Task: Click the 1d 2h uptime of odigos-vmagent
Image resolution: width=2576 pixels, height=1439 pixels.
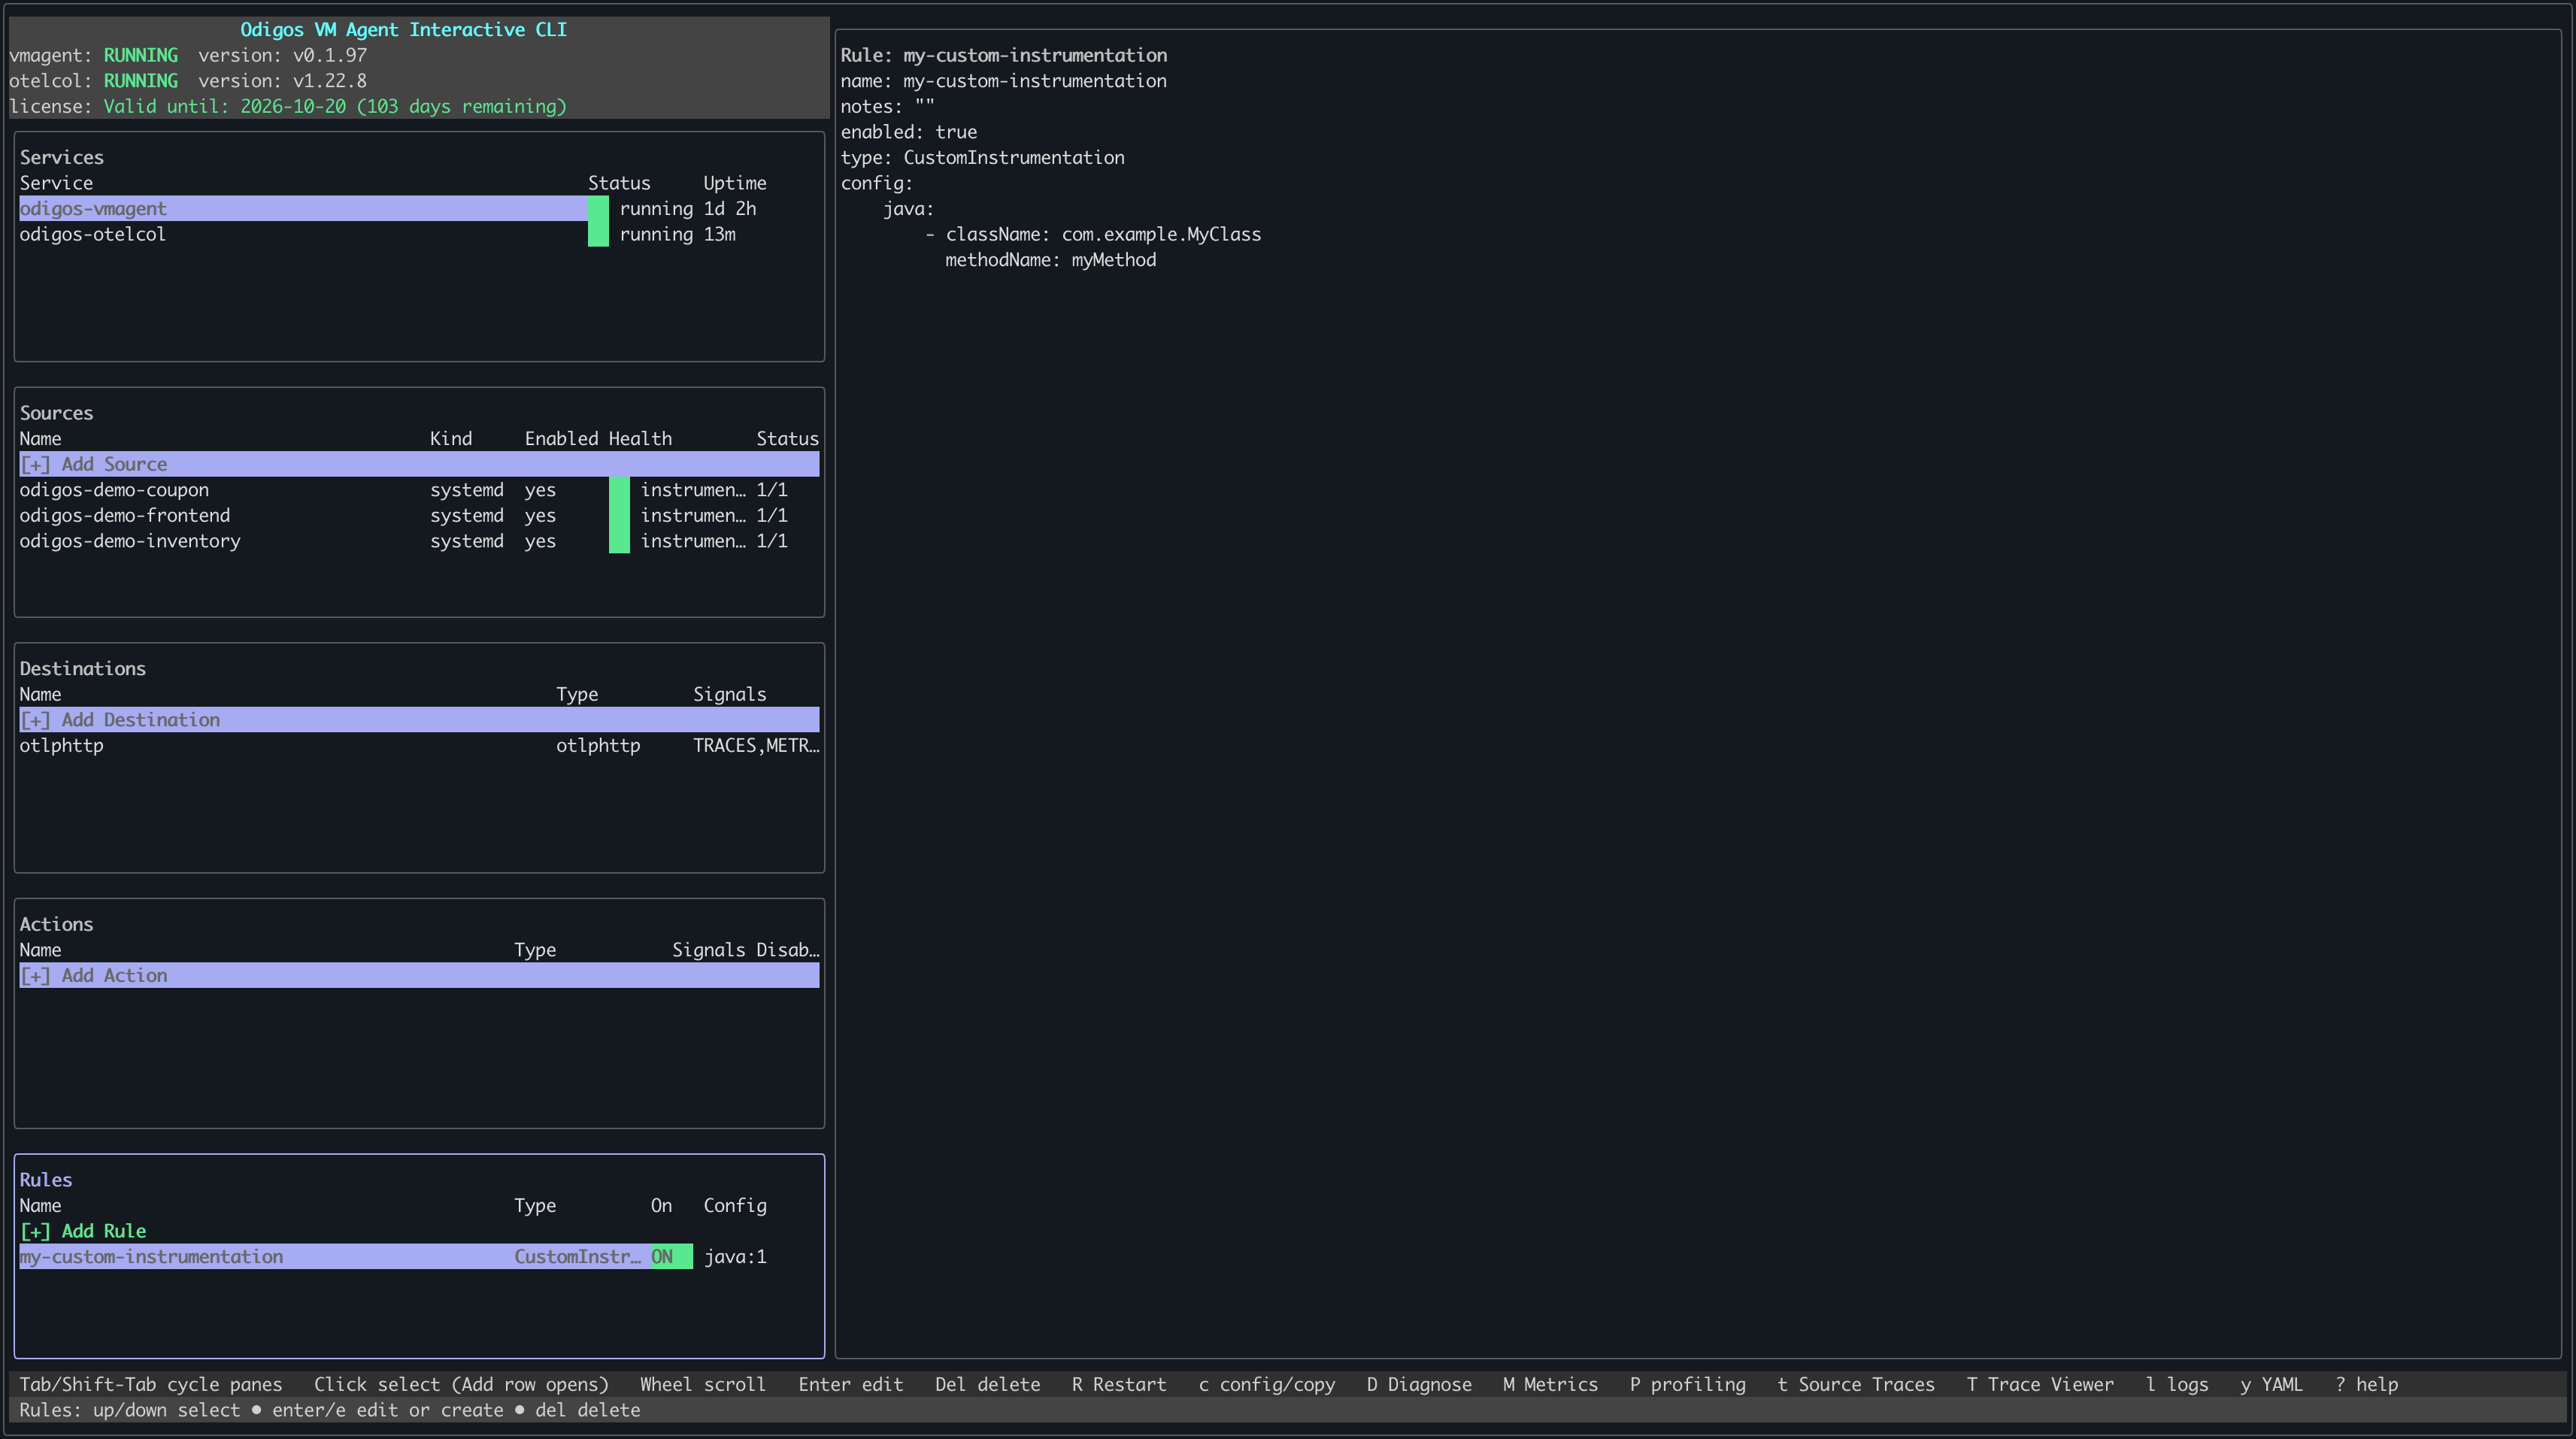Action: click(730, 209)
